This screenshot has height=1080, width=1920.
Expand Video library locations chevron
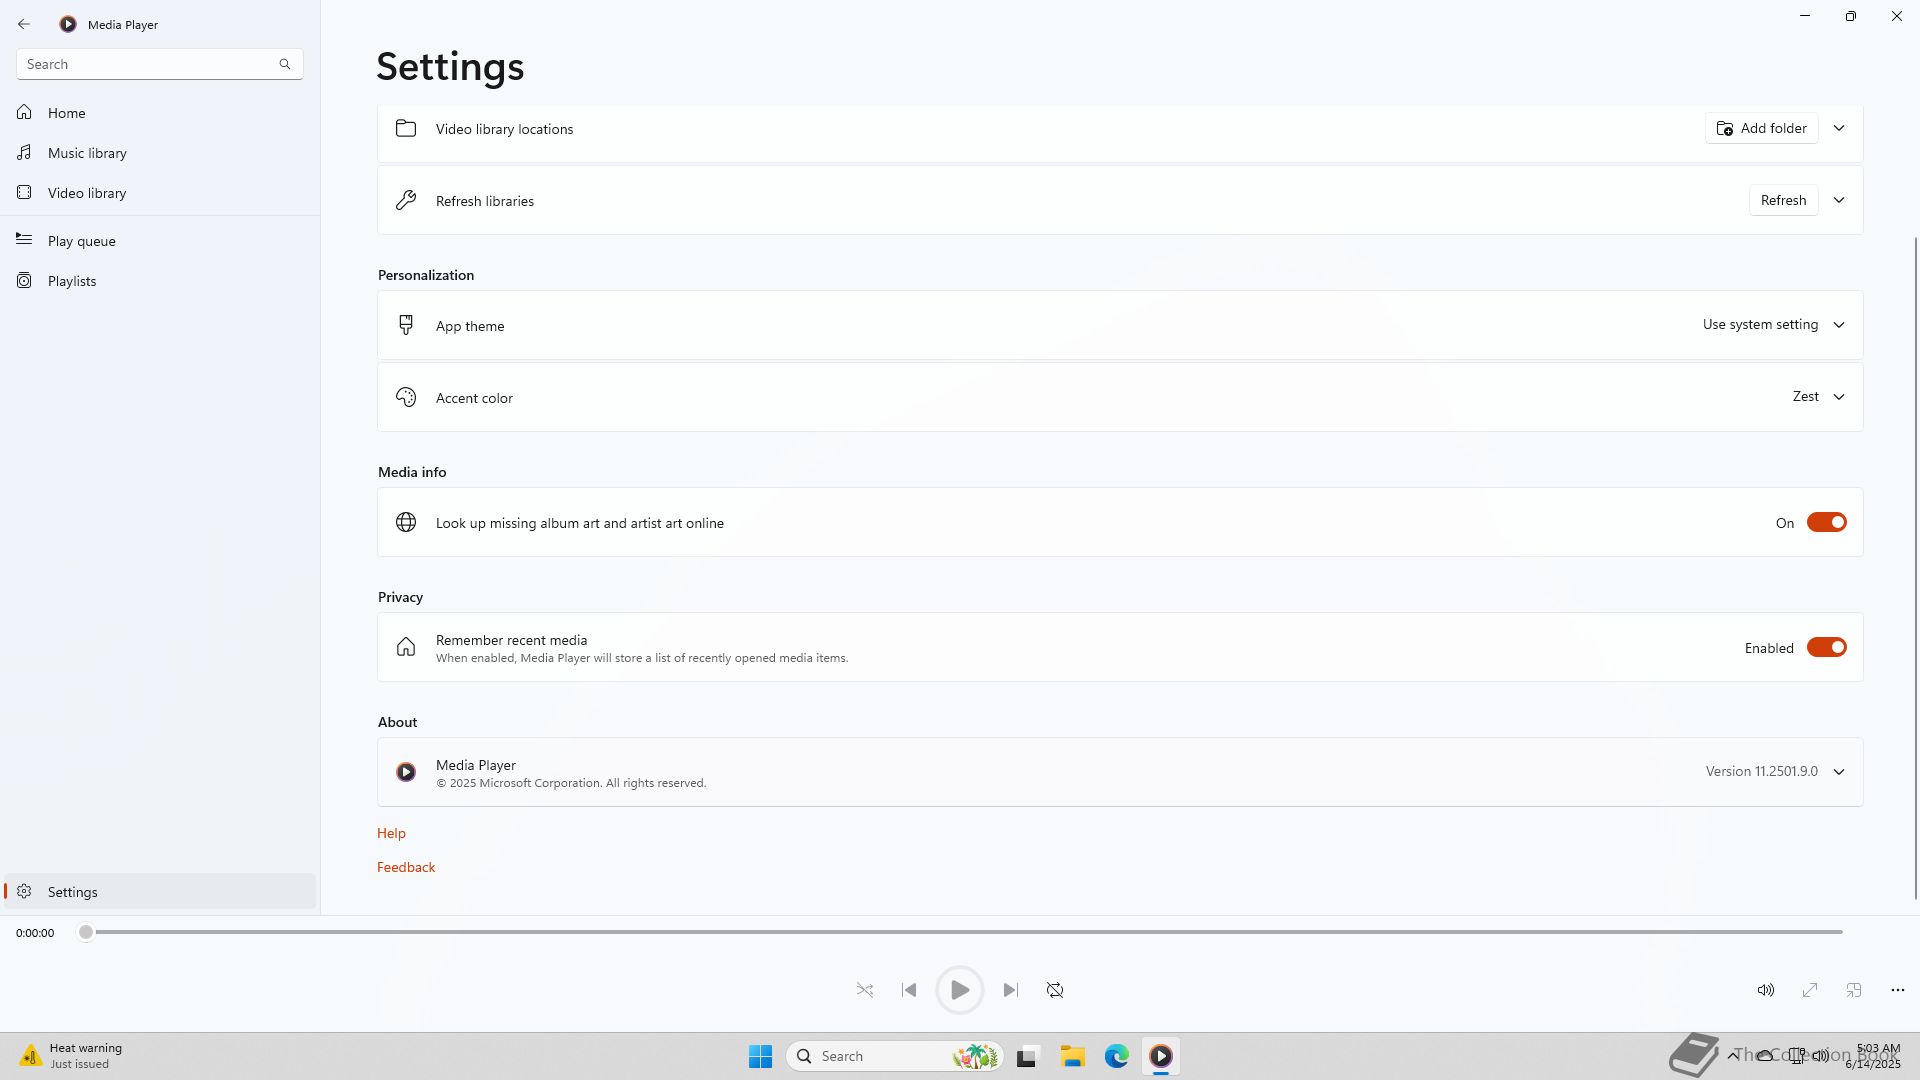tap(1838, 128)
